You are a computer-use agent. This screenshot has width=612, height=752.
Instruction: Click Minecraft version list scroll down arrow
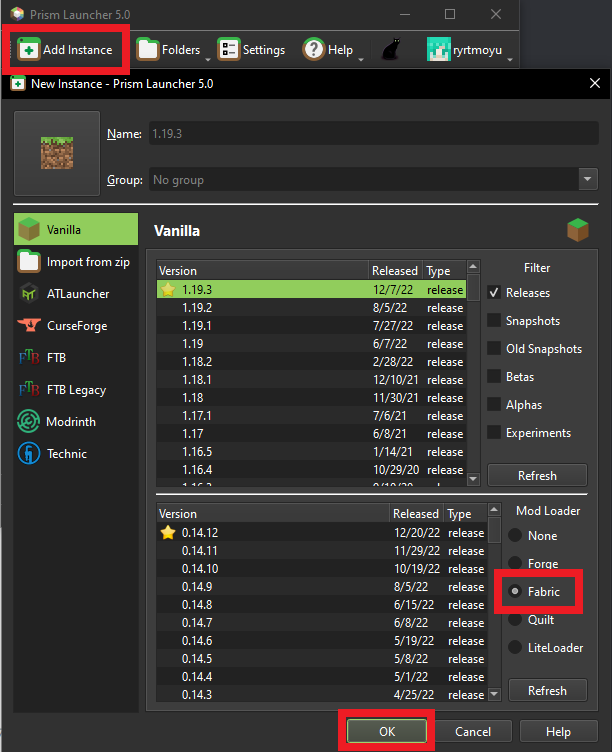(x=473, y=478)
